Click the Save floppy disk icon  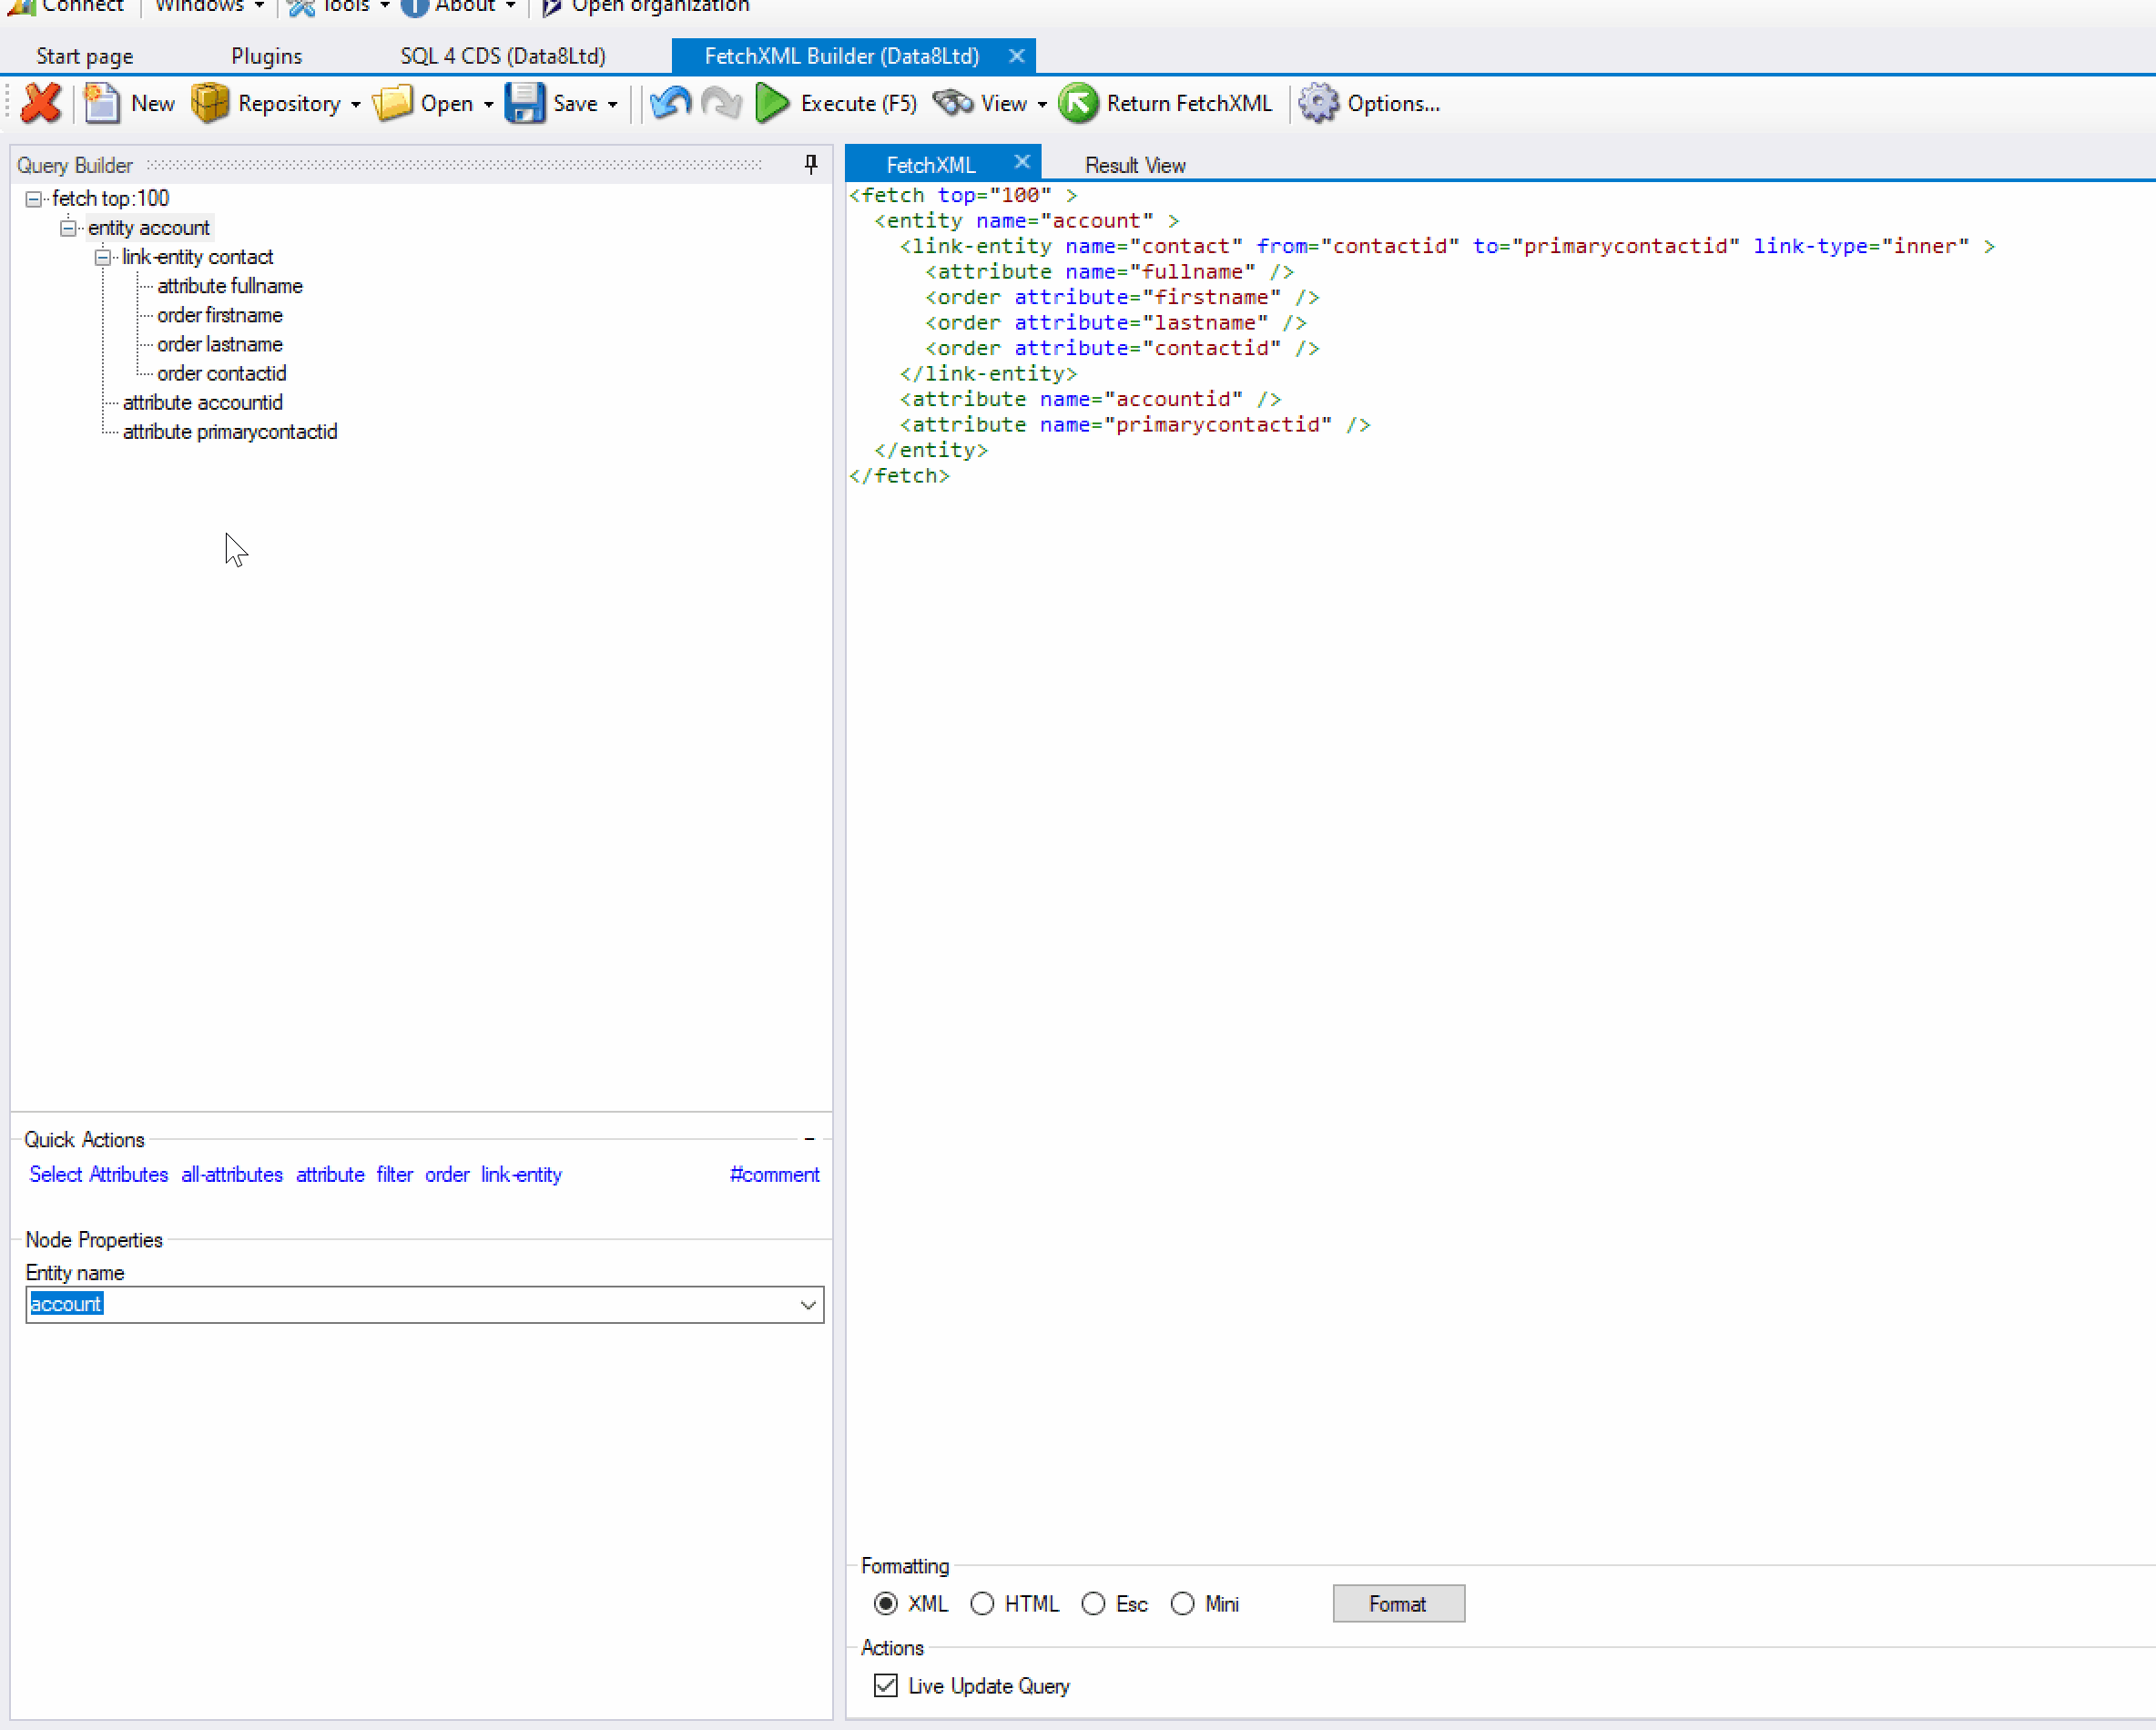click(524, 104)
